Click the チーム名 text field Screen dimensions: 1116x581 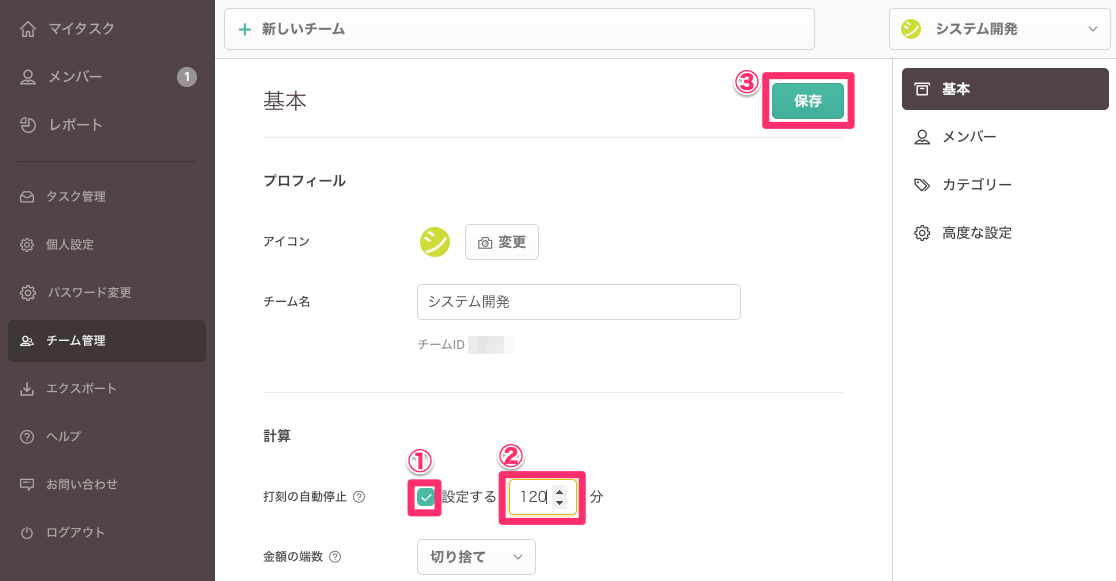click(x=578, y=301)
